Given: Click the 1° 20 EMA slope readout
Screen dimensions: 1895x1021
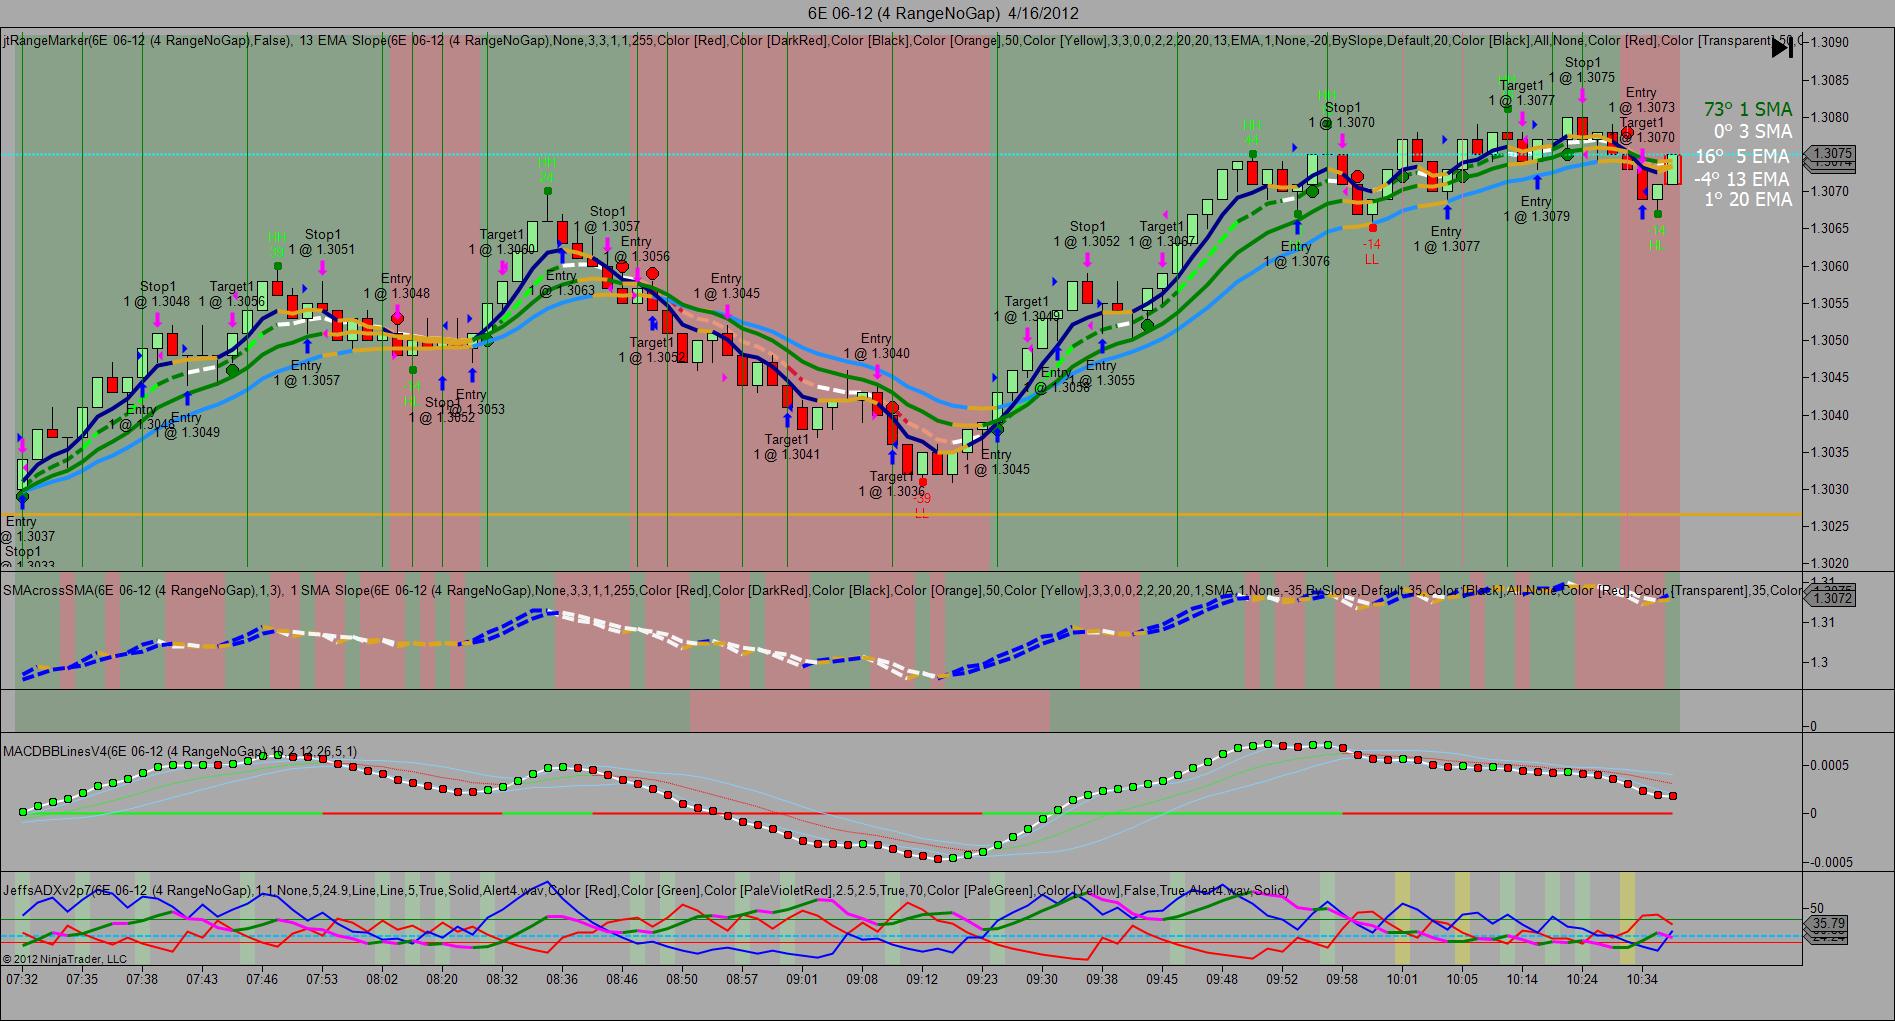Looking at the screenshot, I should (x=1748, y=199).
